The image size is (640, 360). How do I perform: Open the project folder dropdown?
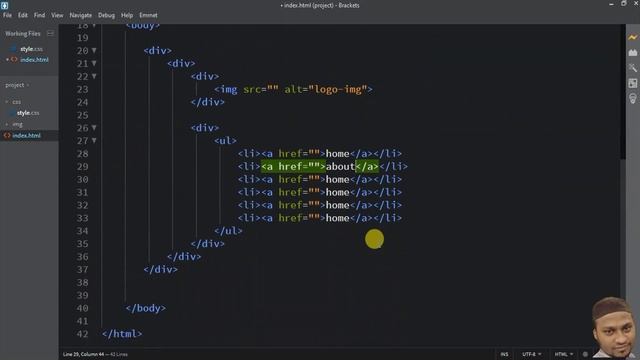click(x=17, y=85)
